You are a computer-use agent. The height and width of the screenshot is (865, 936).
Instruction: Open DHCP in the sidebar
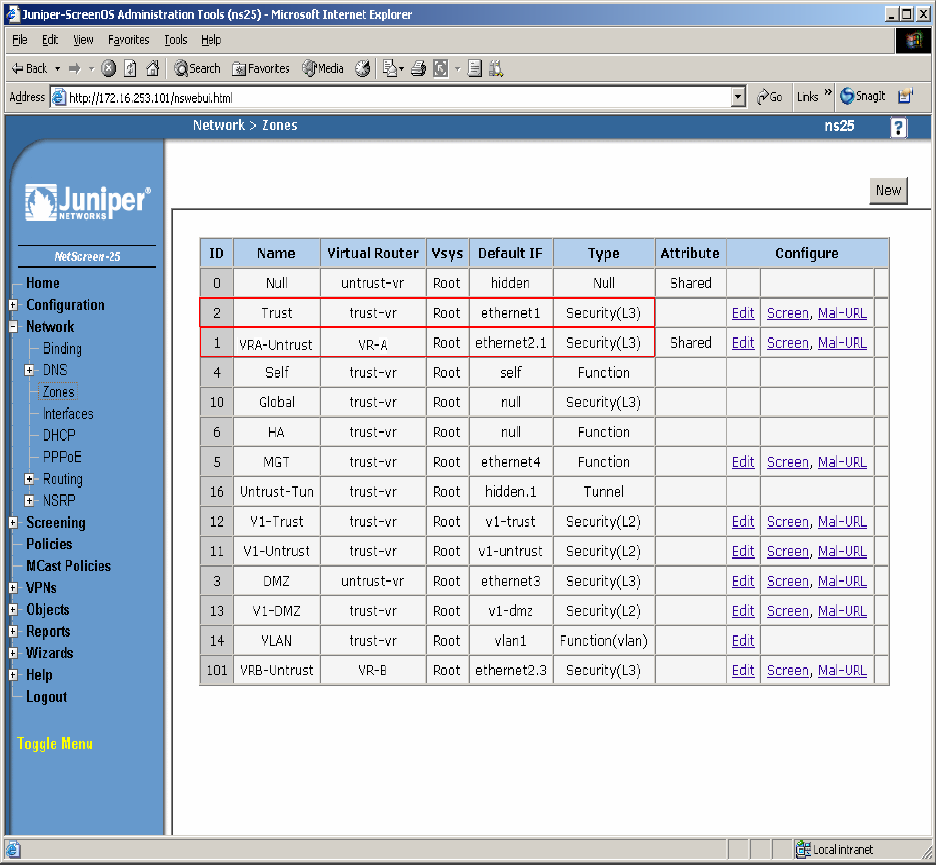click(x=59, y=435)
